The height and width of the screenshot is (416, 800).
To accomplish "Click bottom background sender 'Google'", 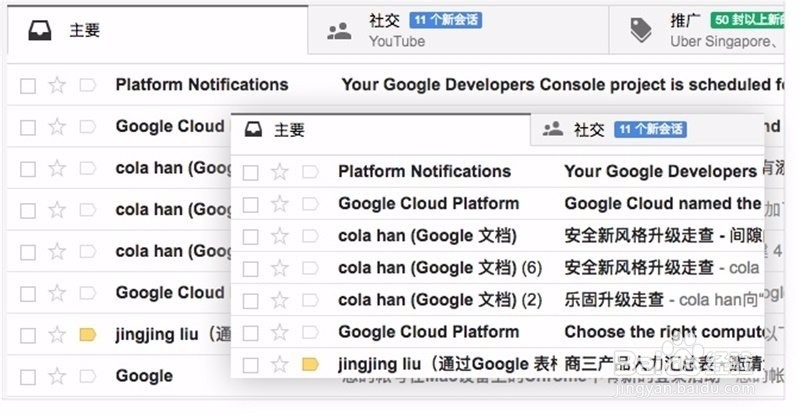I will click(144, 376).
